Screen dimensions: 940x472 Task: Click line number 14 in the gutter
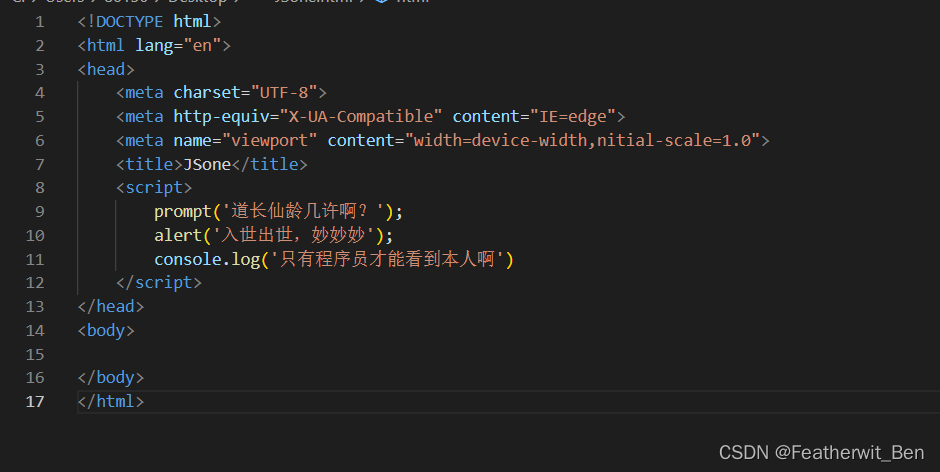click(x=35, y=330)
